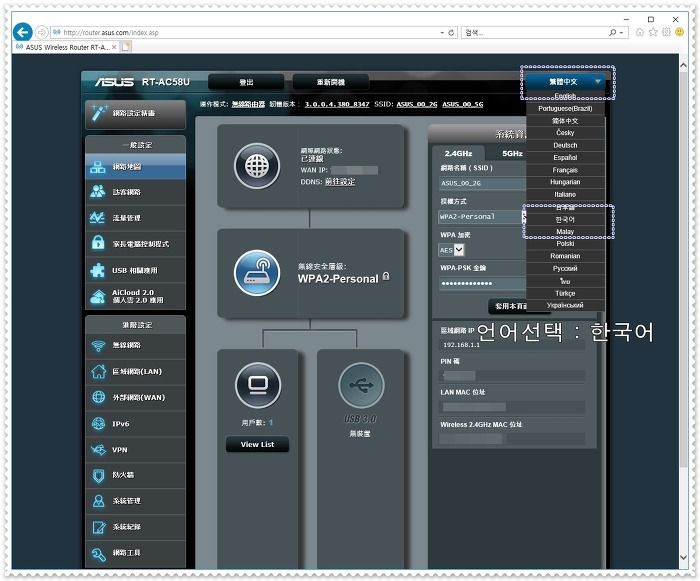Open the firewall shield icon
The height and width of the screenshot is (581, 700).
click(98, 475)
